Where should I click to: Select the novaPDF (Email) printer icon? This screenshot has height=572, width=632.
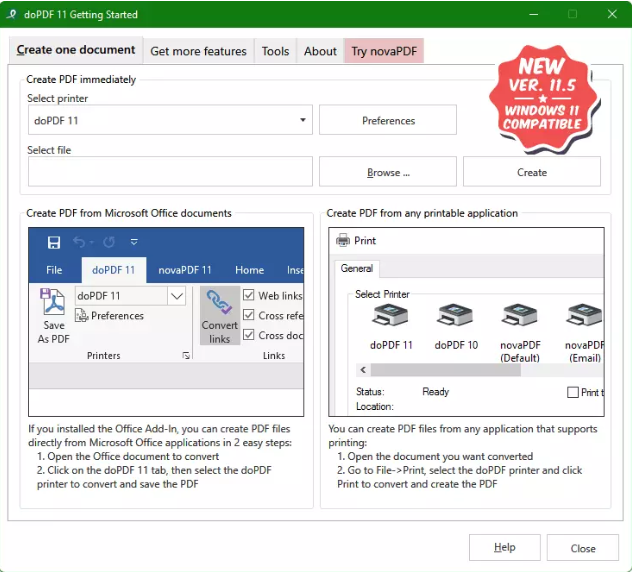[x=584, y=314]
